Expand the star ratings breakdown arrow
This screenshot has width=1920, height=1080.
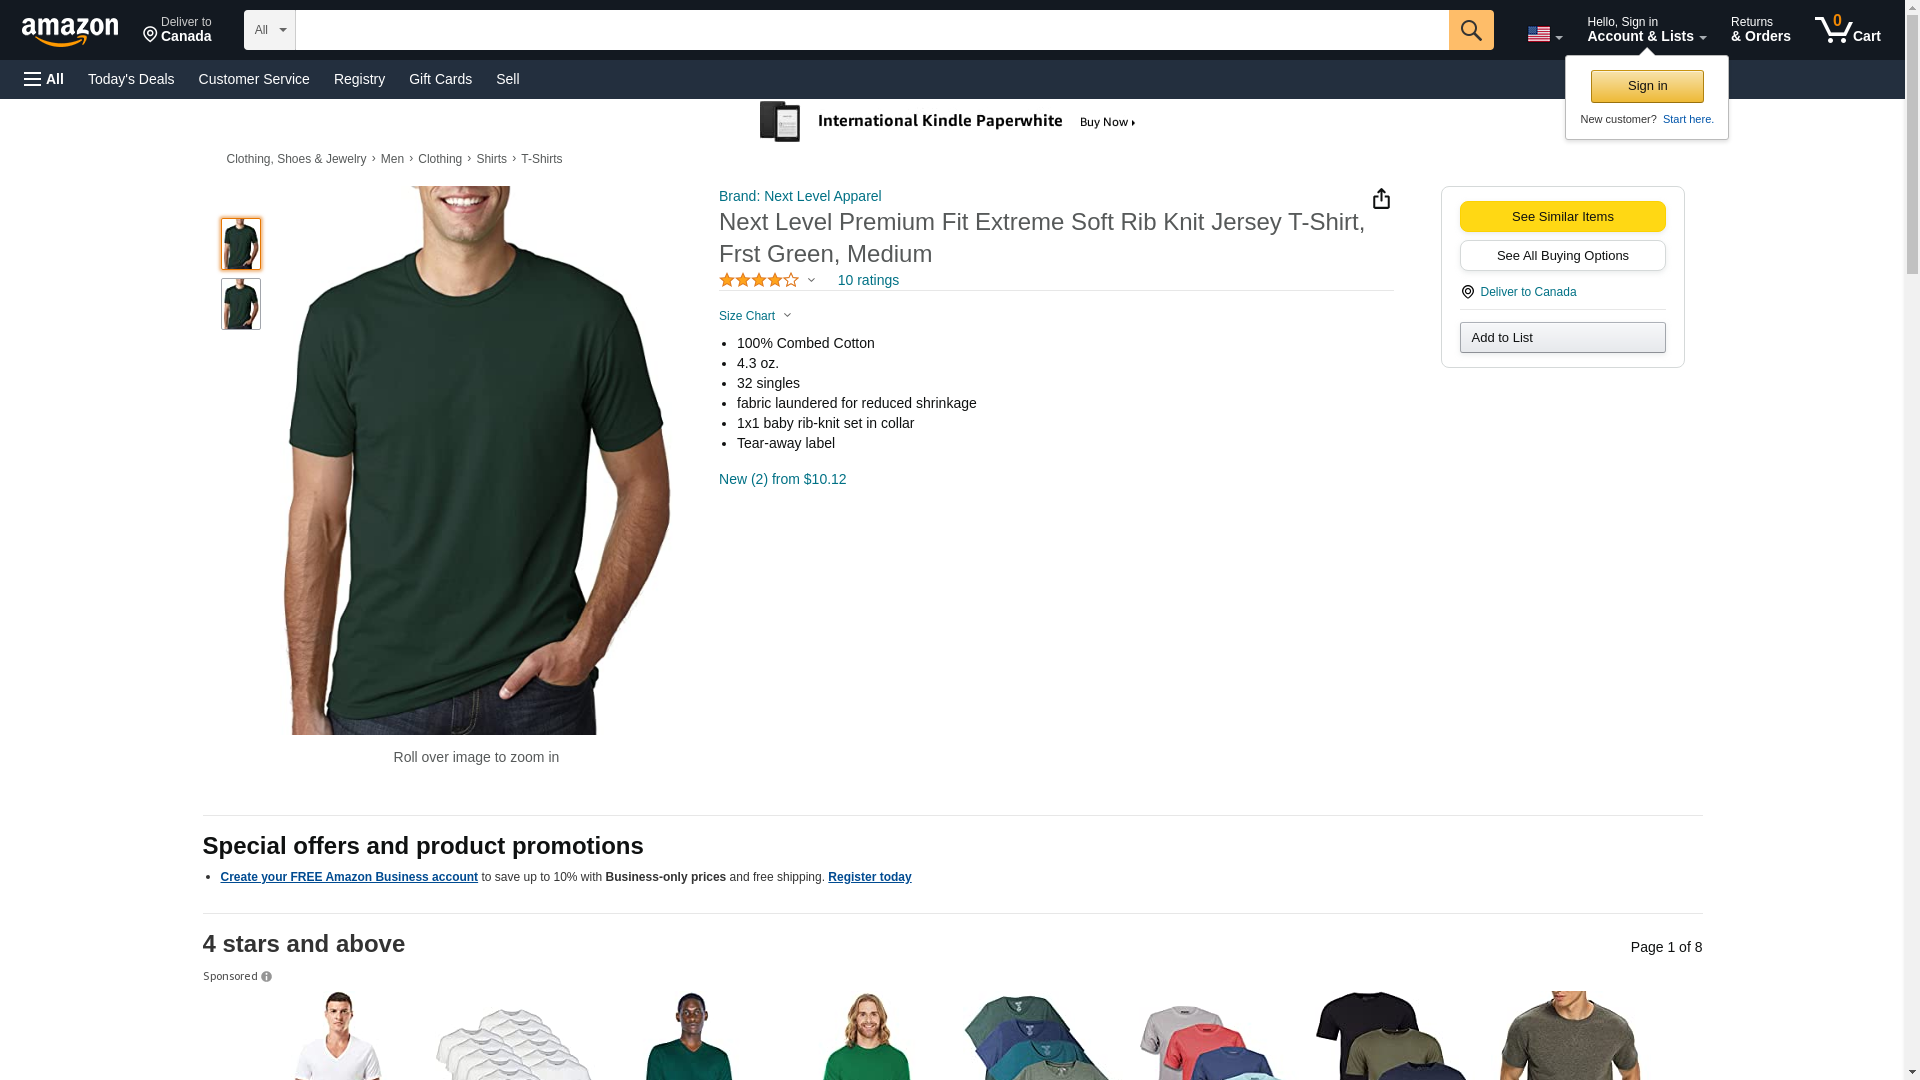pos(811,281)
